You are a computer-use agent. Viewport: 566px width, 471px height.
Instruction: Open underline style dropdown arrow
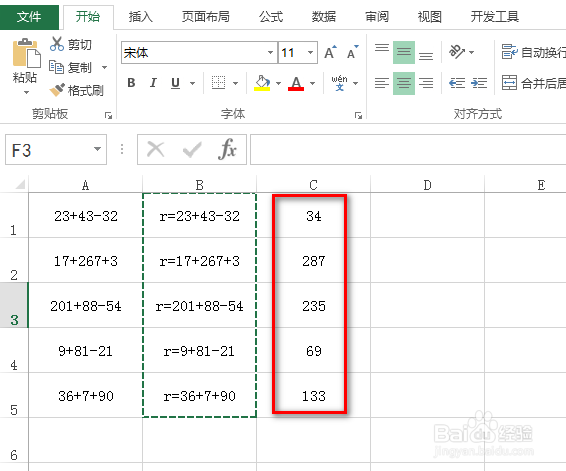192,83
